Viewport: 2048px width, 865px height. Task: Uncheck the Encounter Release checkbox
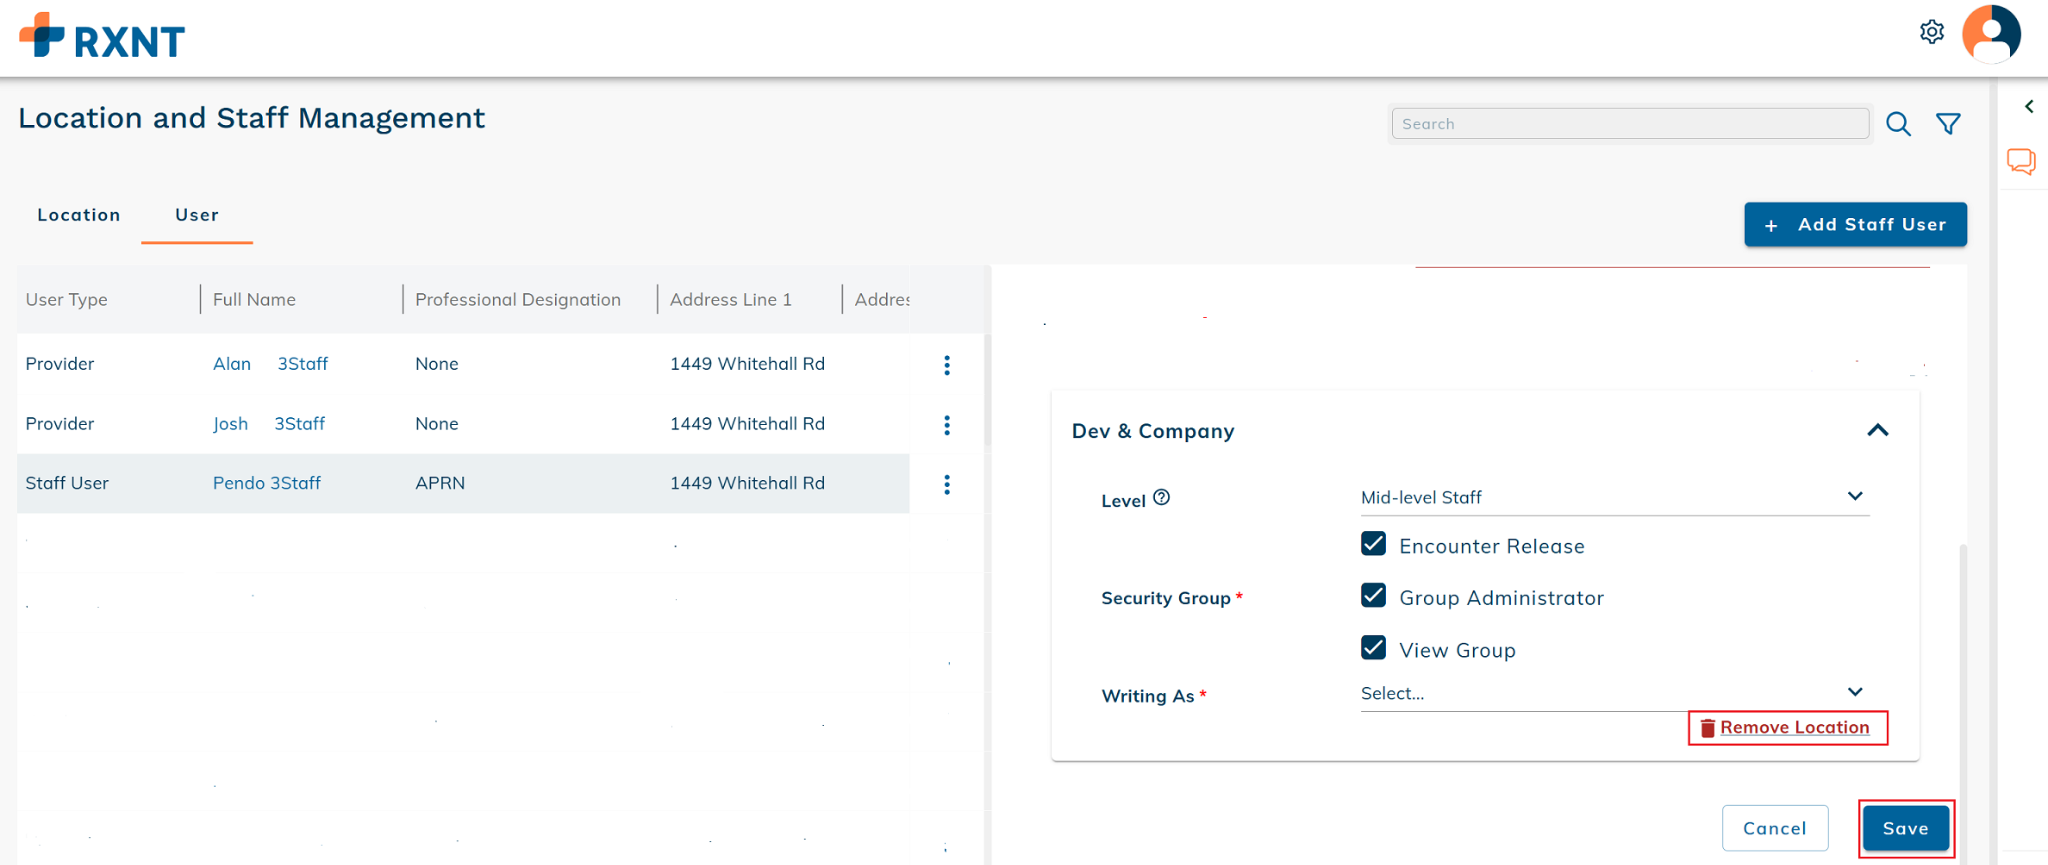(x=1373, y=544)
